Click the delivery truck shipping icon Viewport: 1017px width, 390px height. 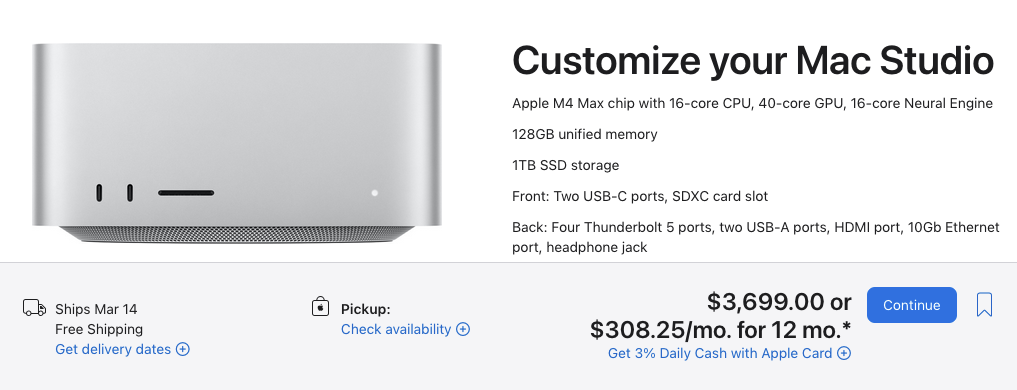click(34, 308)
